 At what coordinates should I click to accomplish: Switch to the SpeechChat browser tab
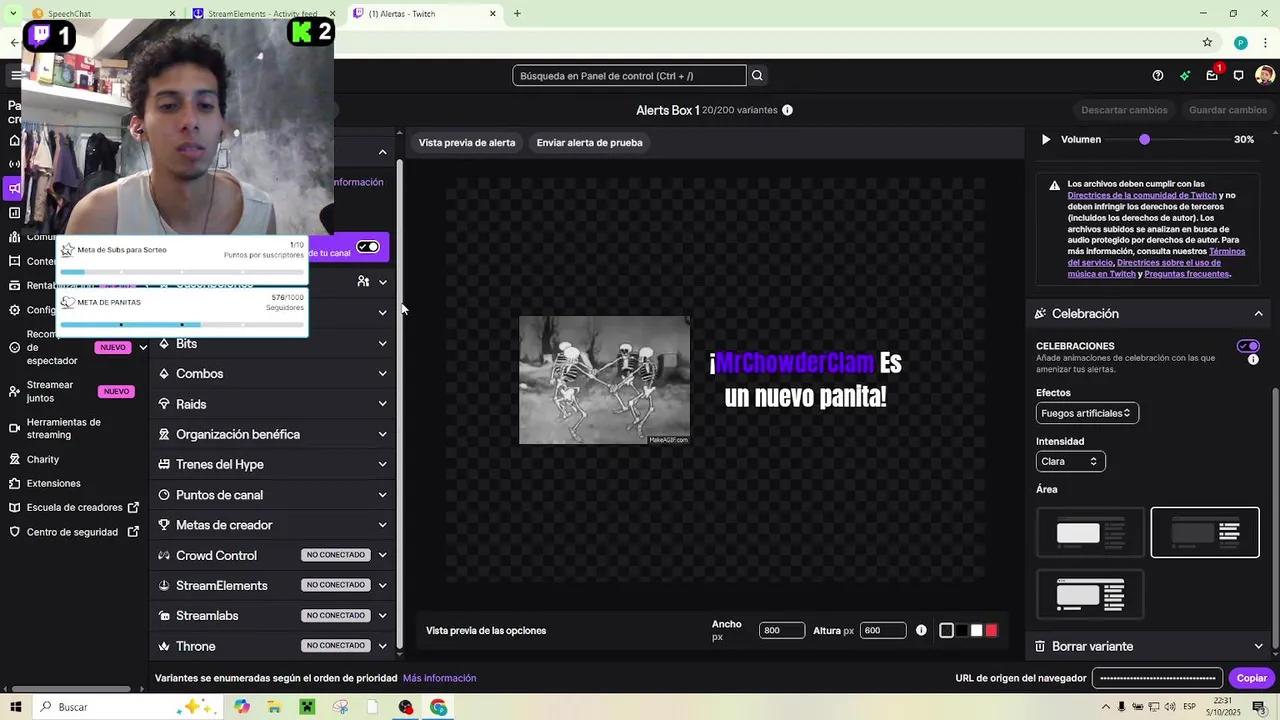pyautogui.click(x=105, y=14)
